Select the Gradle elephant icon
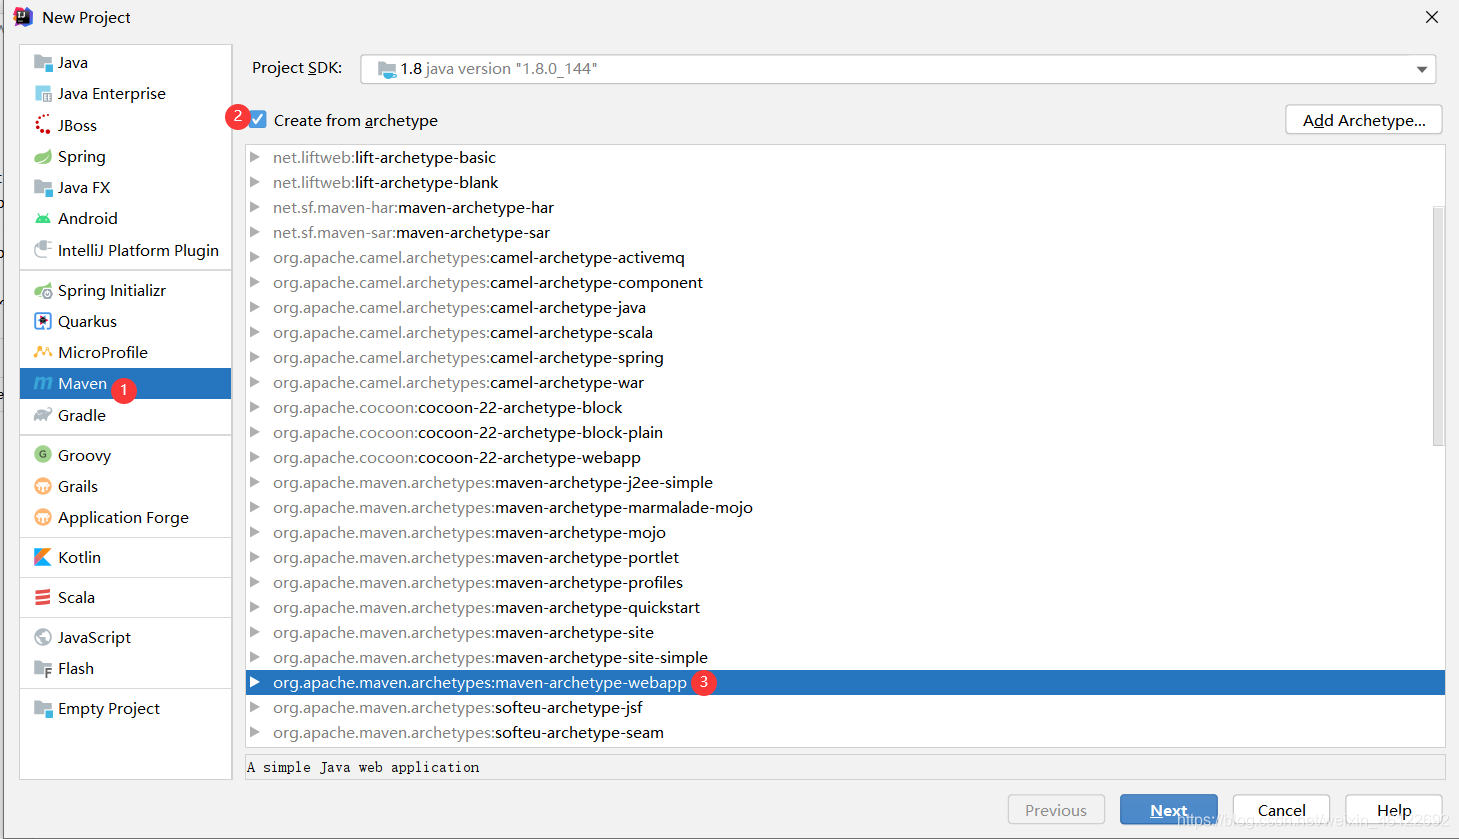1459x839 pixels. (43, 415)
